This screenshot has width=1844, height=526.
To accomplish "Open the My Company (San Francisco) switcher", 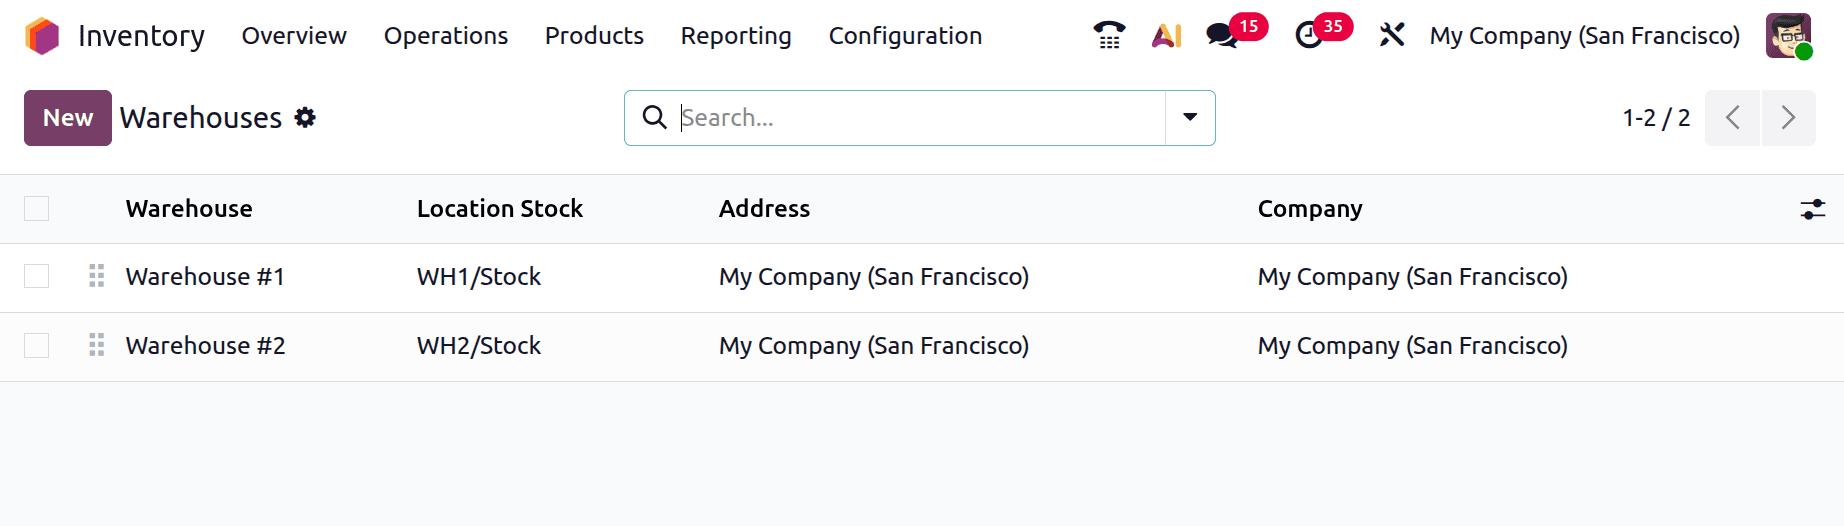I will point(1584,36).
